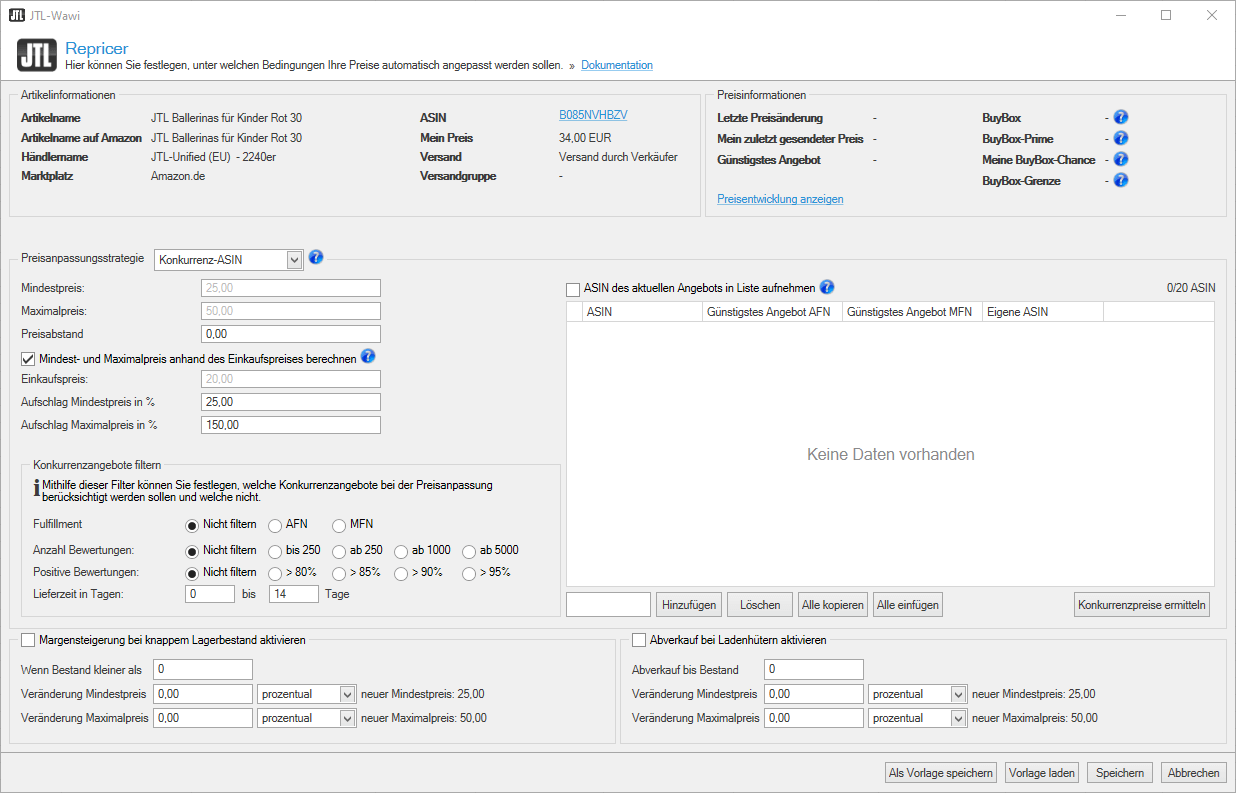Click Lieferzeit maximum days field showing 14
The width and height of the screenshot is (1236, 793).
tap(294, 594)
